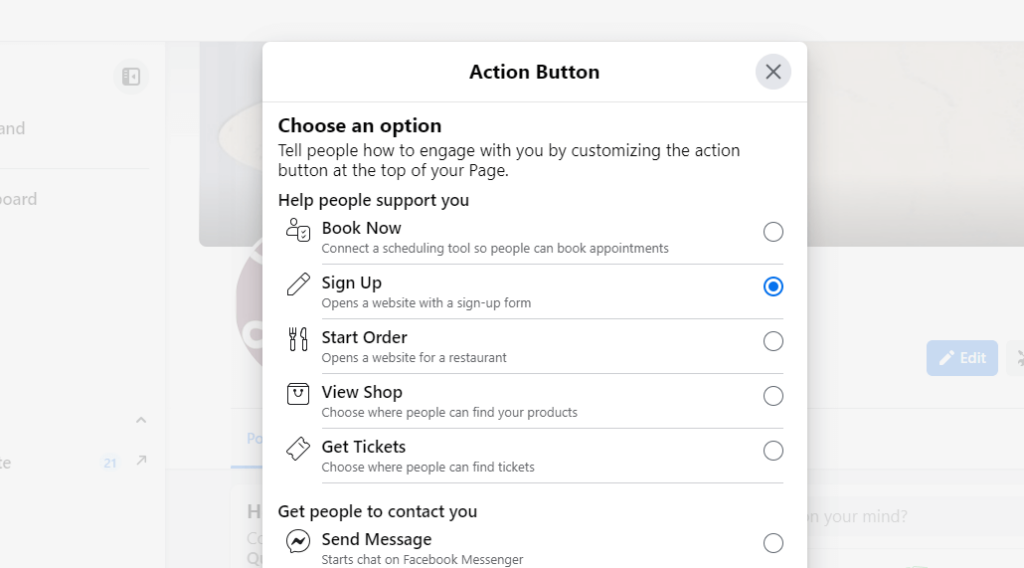Choose the Start Order radio option
Viewport: 1024px width, 568px height.
click(773, 341)
